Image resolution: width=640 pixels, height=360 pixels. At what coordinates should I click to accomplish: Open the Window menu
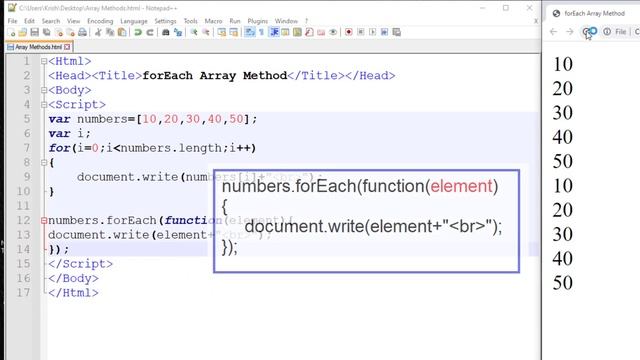286,21
